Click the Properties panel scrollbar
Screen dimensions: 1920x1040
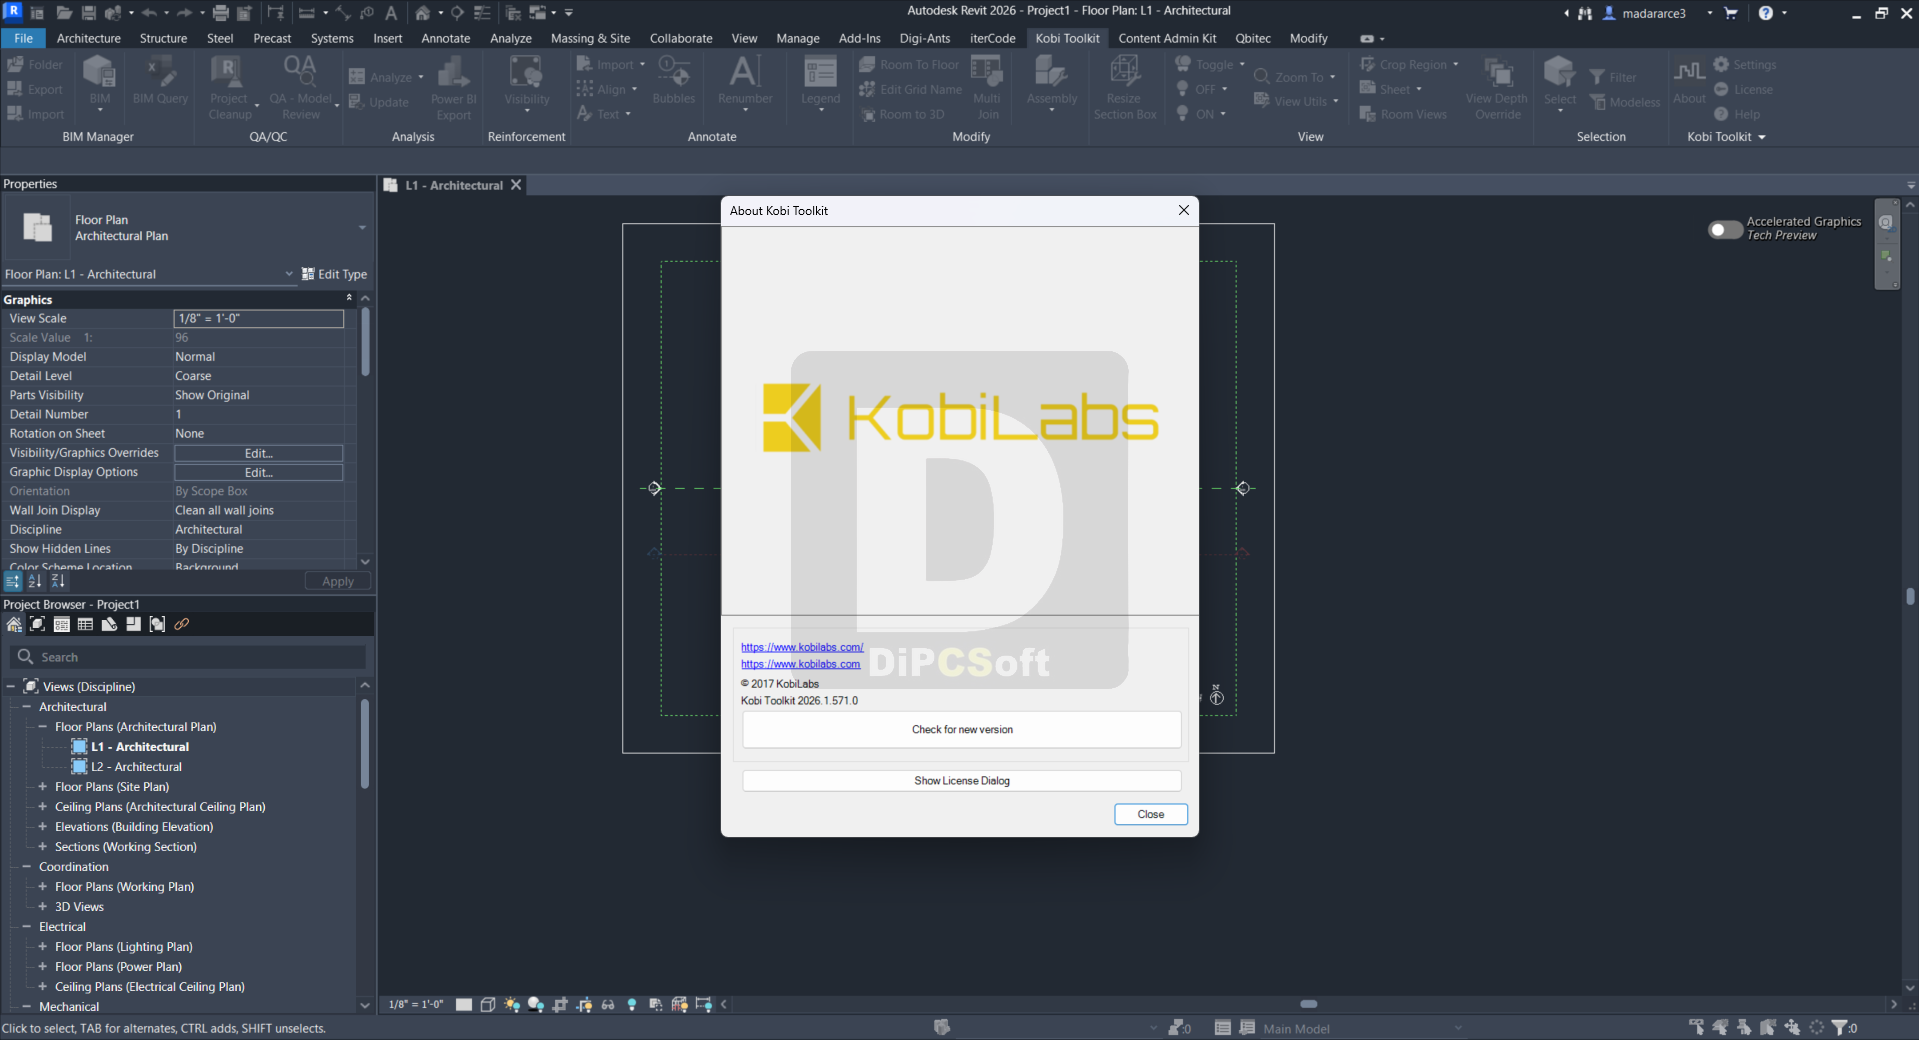pos(365,341)
